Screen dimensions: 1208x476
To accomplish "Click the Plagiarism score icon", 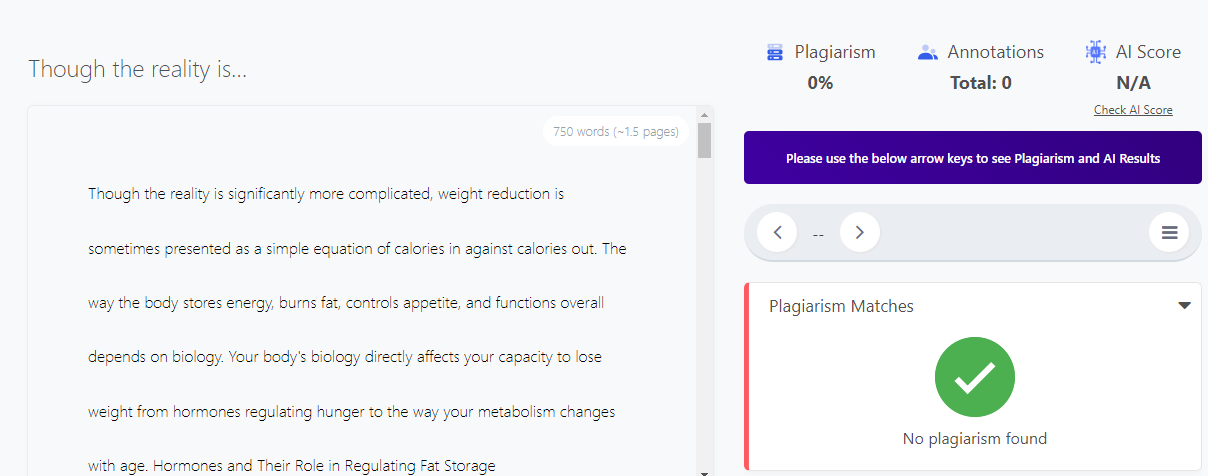I will coord(775,53).
